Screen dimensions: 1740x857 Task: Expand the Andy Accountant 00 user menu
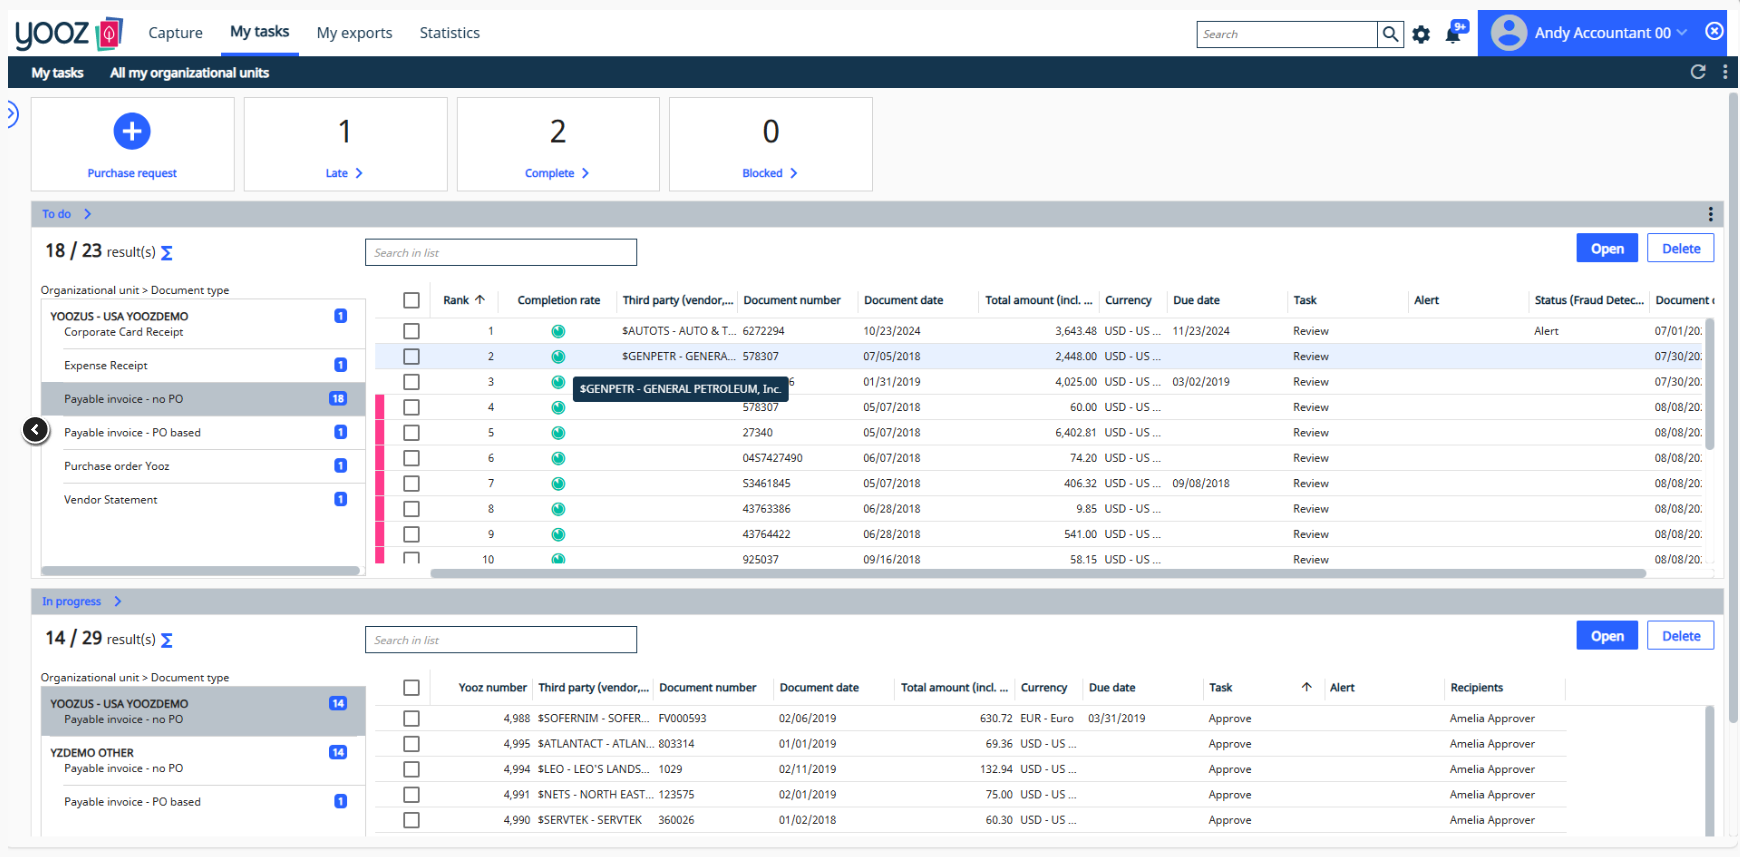click(1682, 33)
